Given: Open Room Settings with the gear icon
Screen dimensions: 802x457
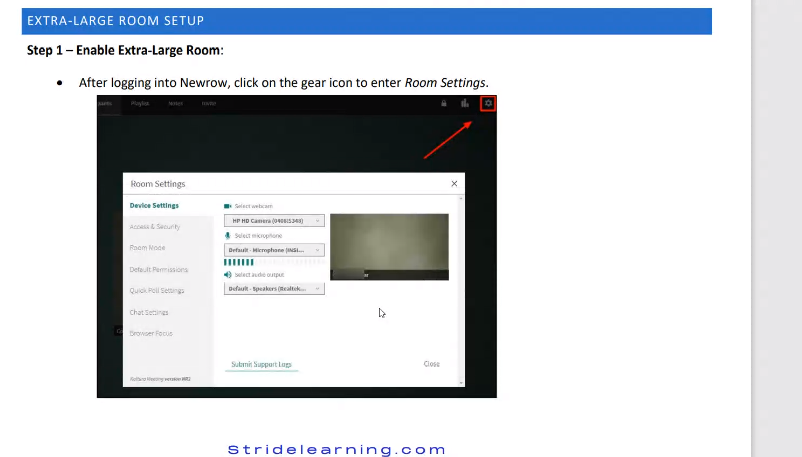Looking at the screenshot, I should 488,103.
